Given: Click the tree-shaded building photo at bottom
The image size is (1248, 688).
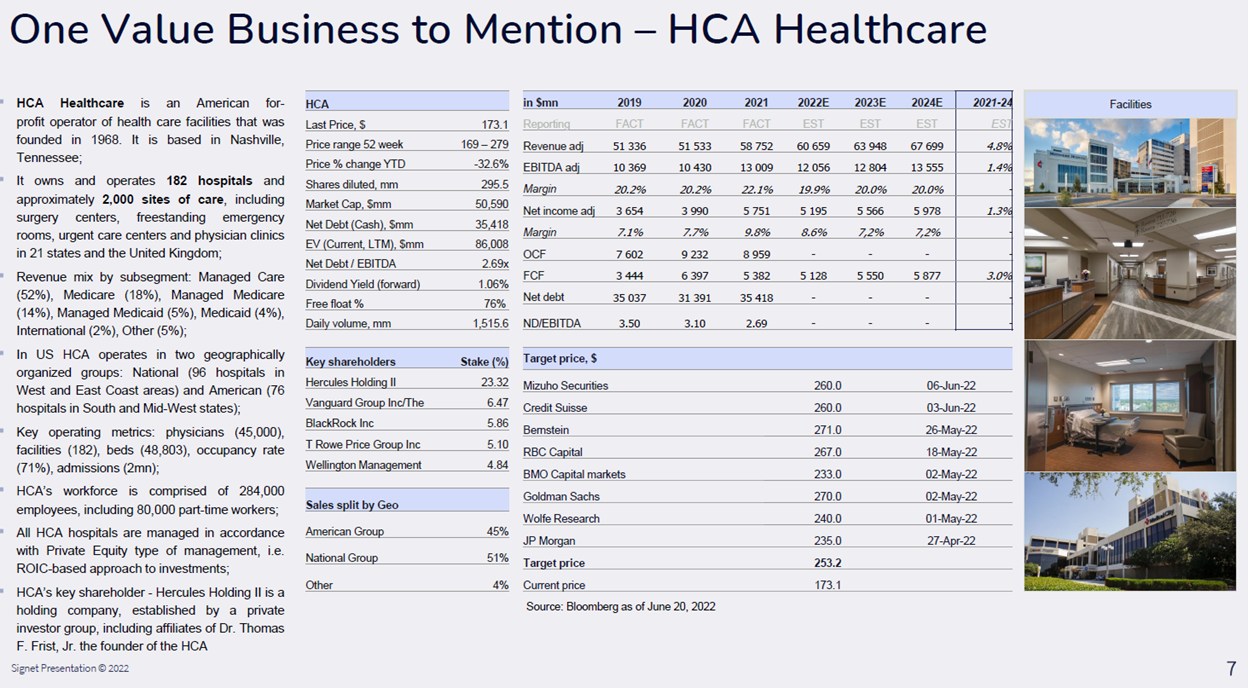Looking at the screenshot, I should [x=1130, y=532].
